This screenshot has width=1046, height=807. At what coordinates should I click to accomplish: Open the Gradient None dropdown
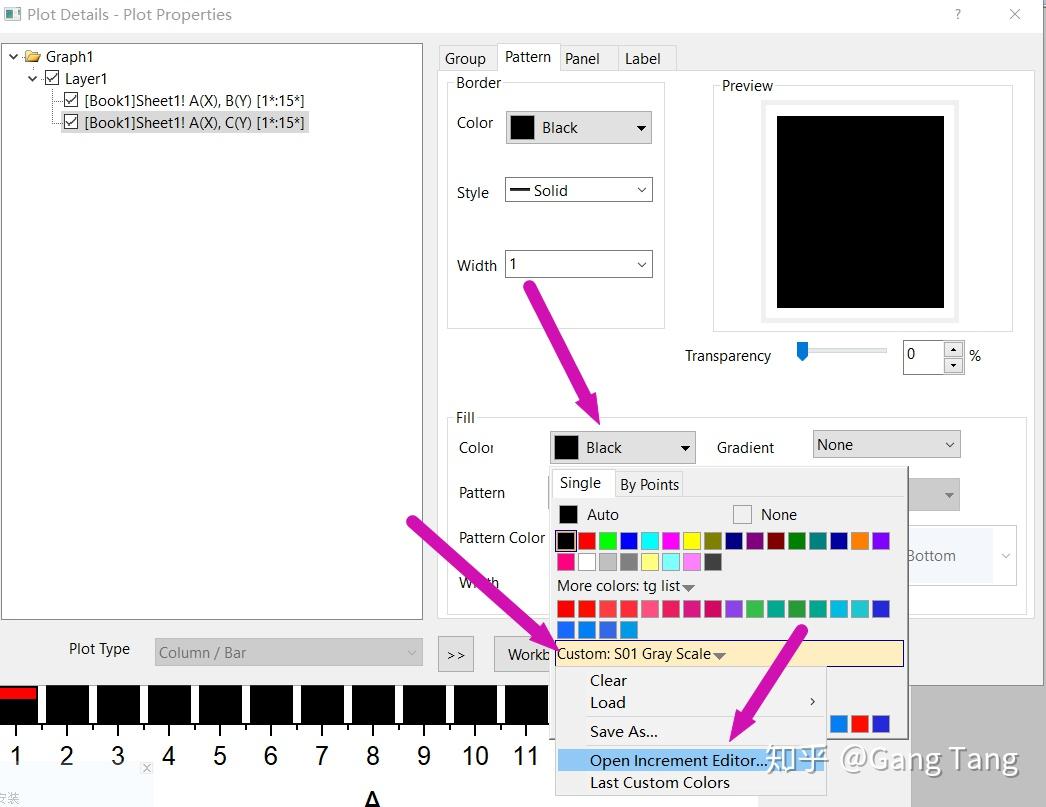pyautogui.click(x=886, y=444)
